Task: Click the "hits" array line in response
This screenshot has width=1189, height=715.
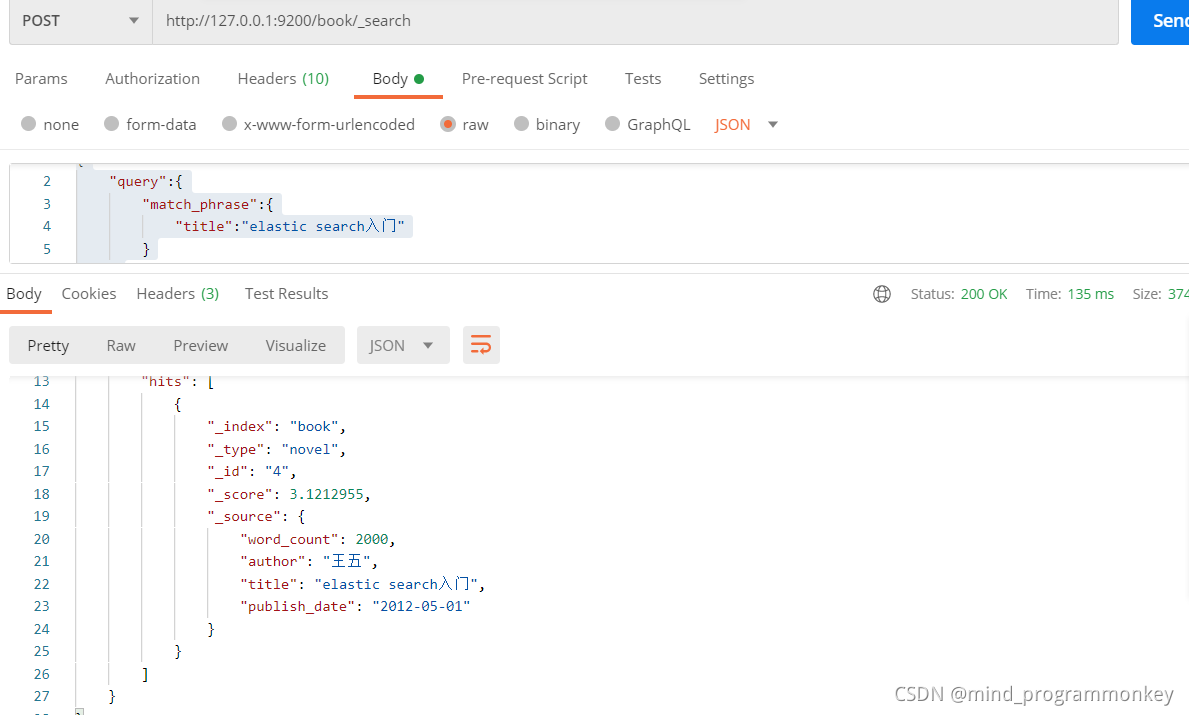Action: (177, 381)
